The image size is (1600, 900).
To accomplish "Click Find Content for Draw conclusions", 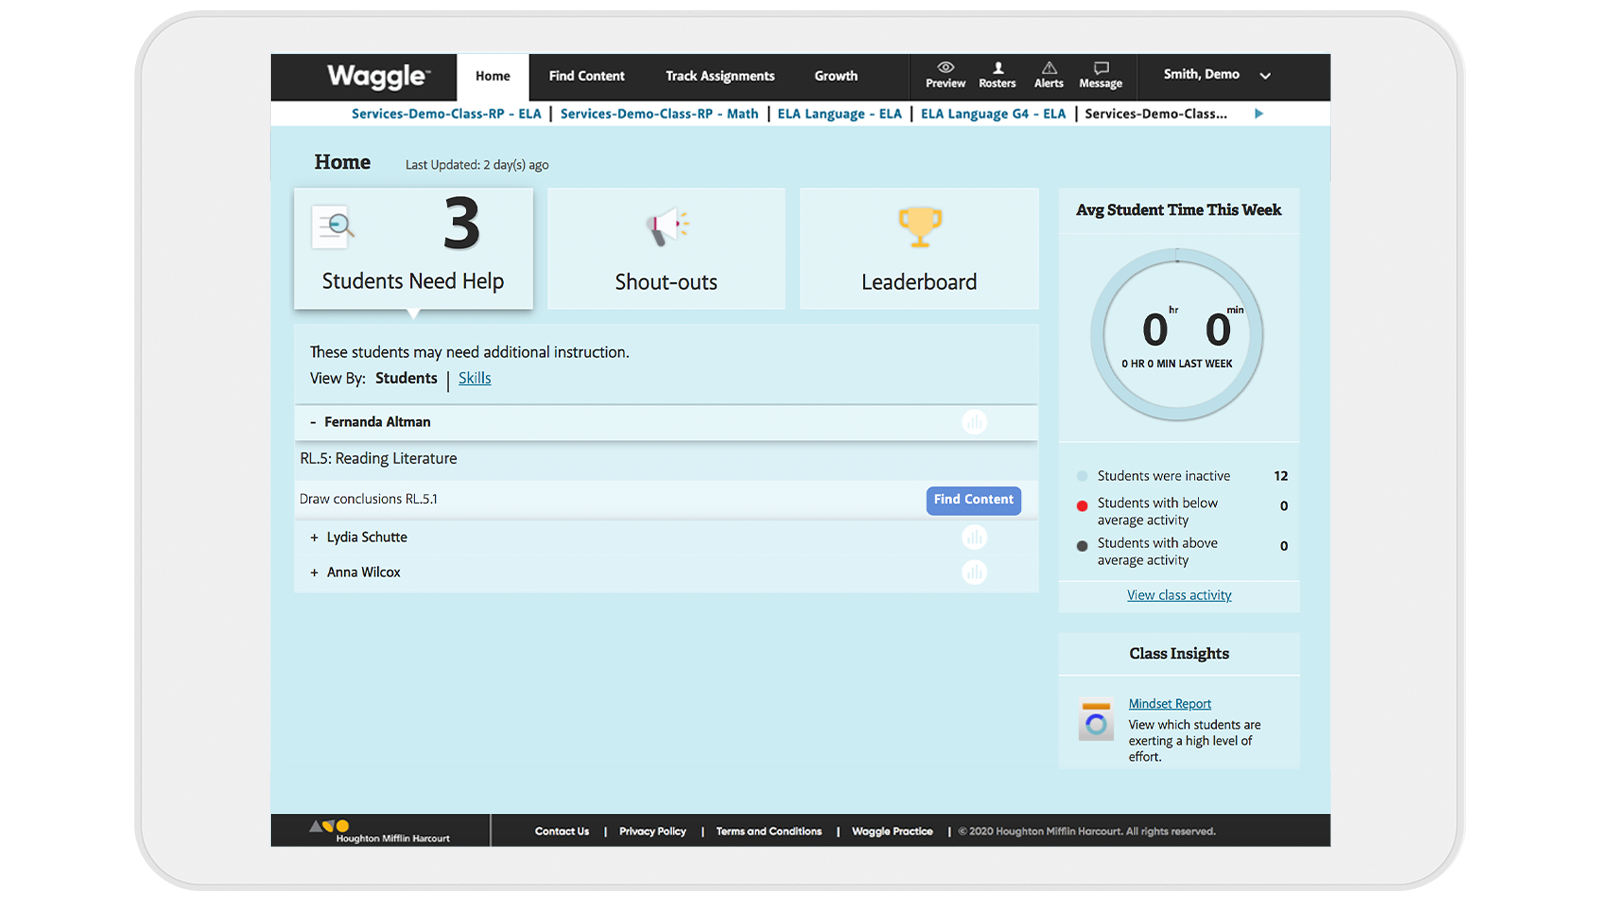I will tap(974, 500).
